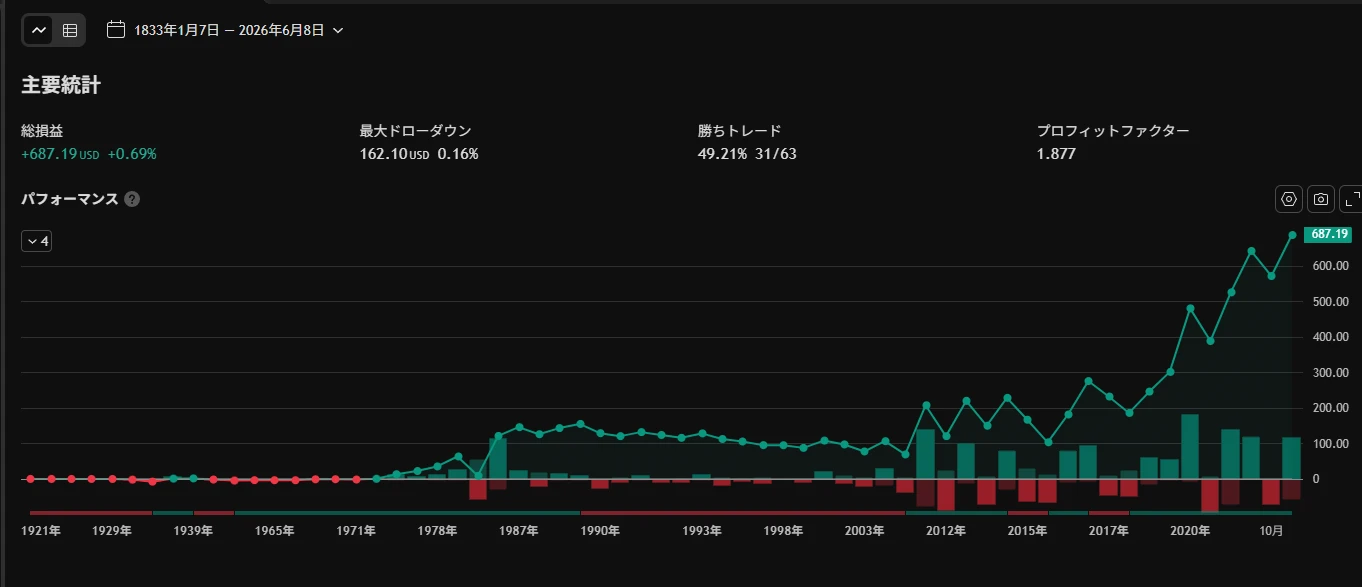Open chart settings via the hexagon icon
The height and width of the screenshot is (587, 1362).
1289,199
